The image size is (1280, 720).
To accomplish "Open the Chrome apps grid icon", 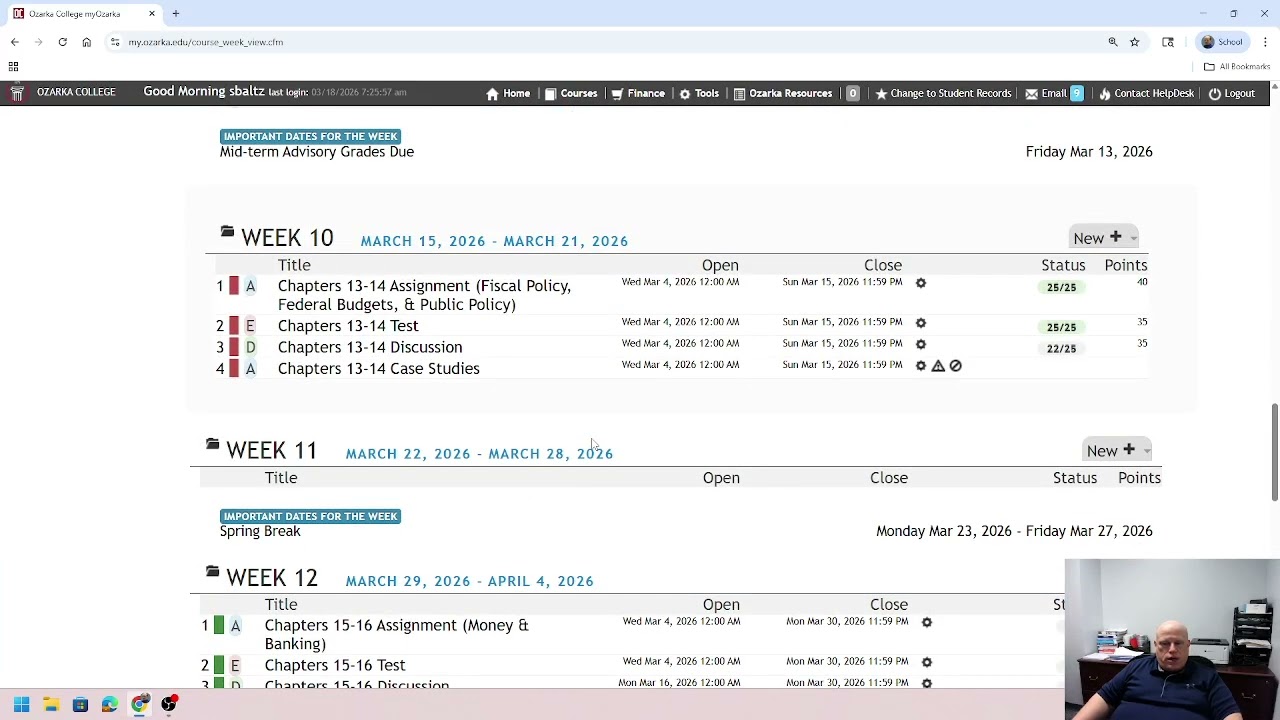I will coord(14,67).
